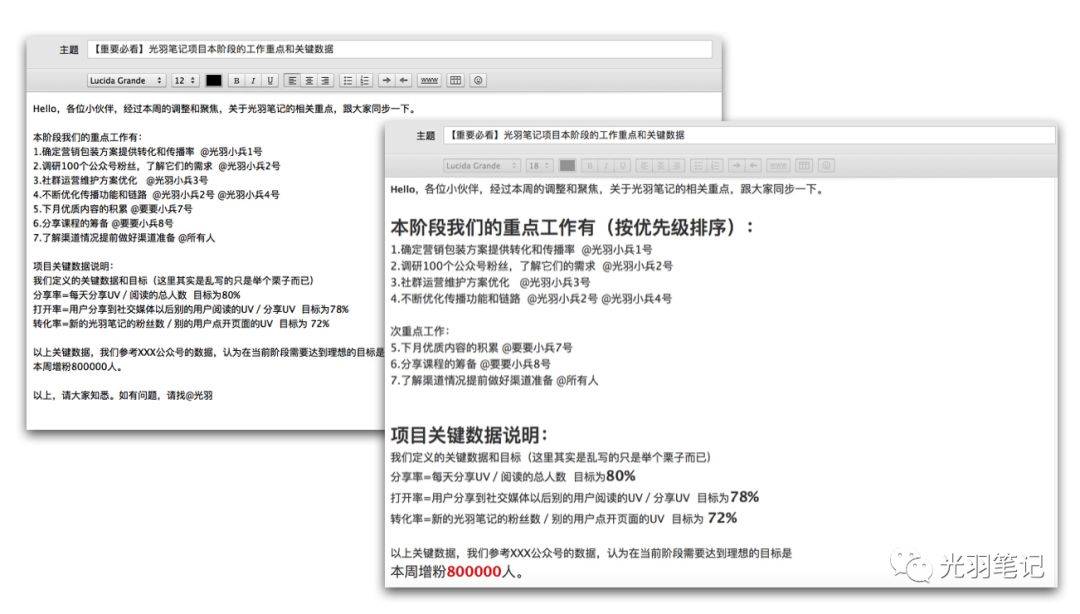The width and height of the screenshot is (1080, 614).
Task: Open font size 12 dropdown
Action: coord(185,80)
